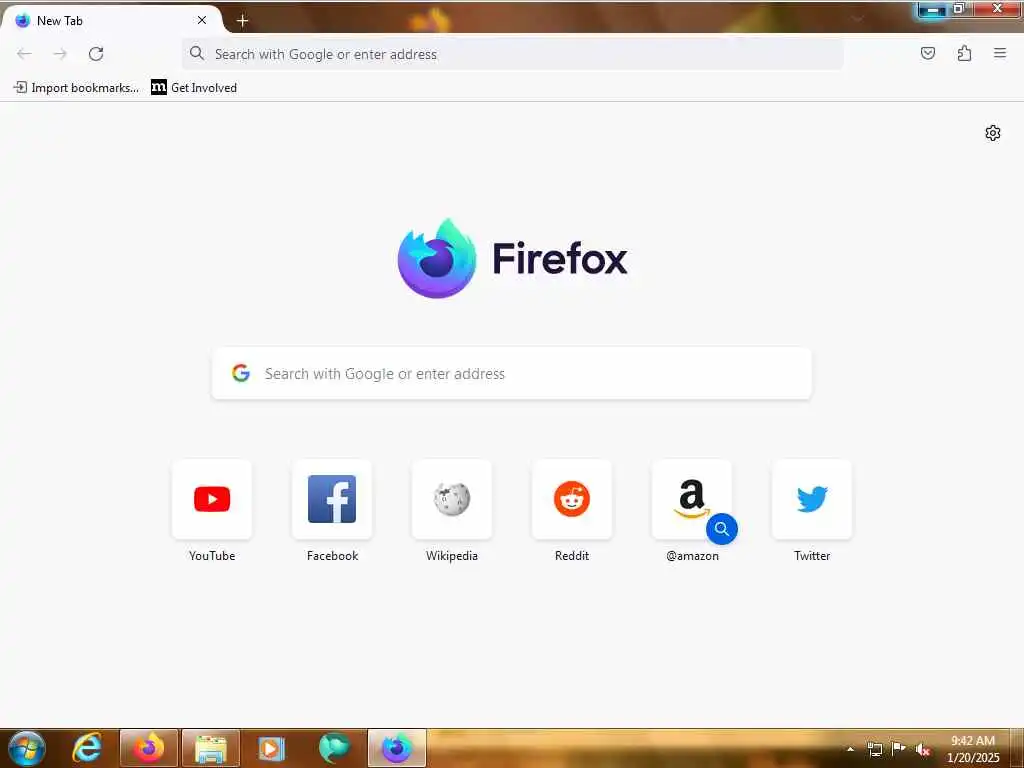Click Google G icon in search box
The image size is (1024, 768).
pyautogui.click(x=241, y=373)
